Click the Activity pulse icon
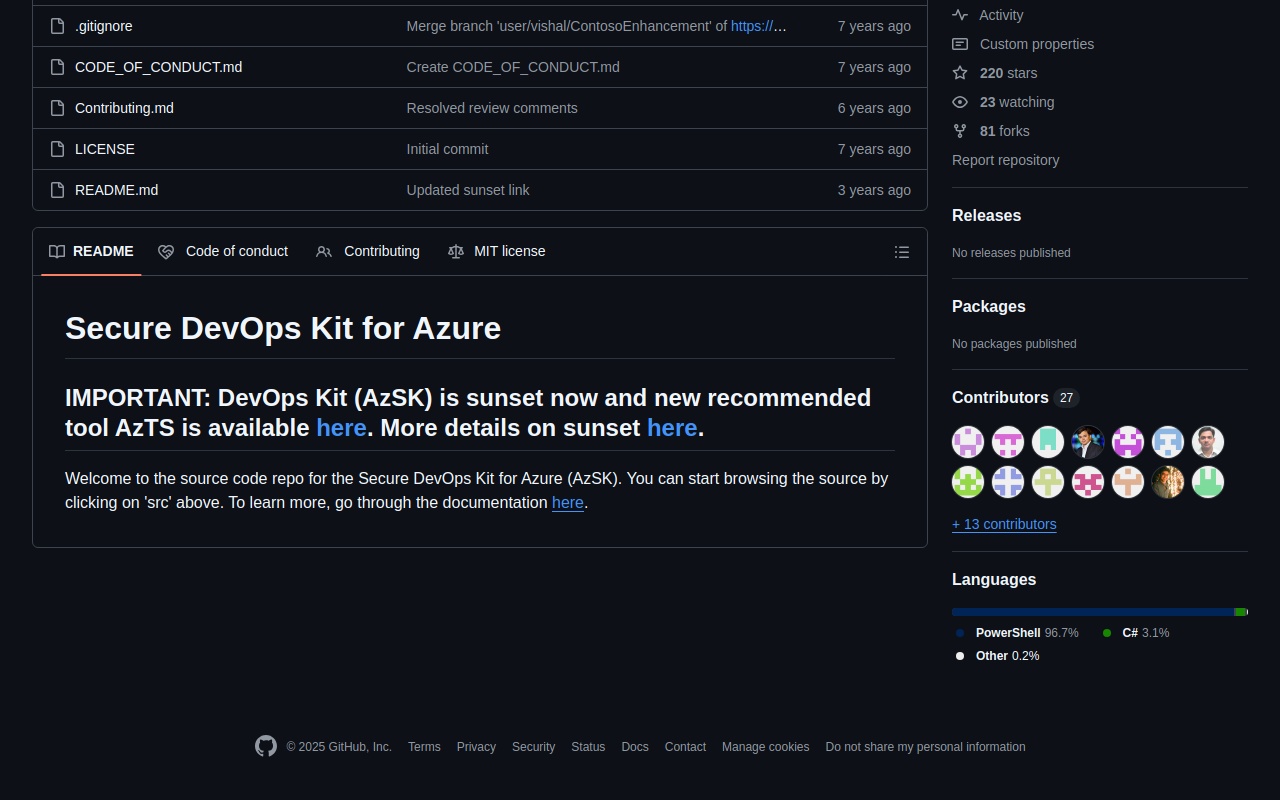Image resolution: width=1280 pixels, height=800 pixels. point(960,15)
